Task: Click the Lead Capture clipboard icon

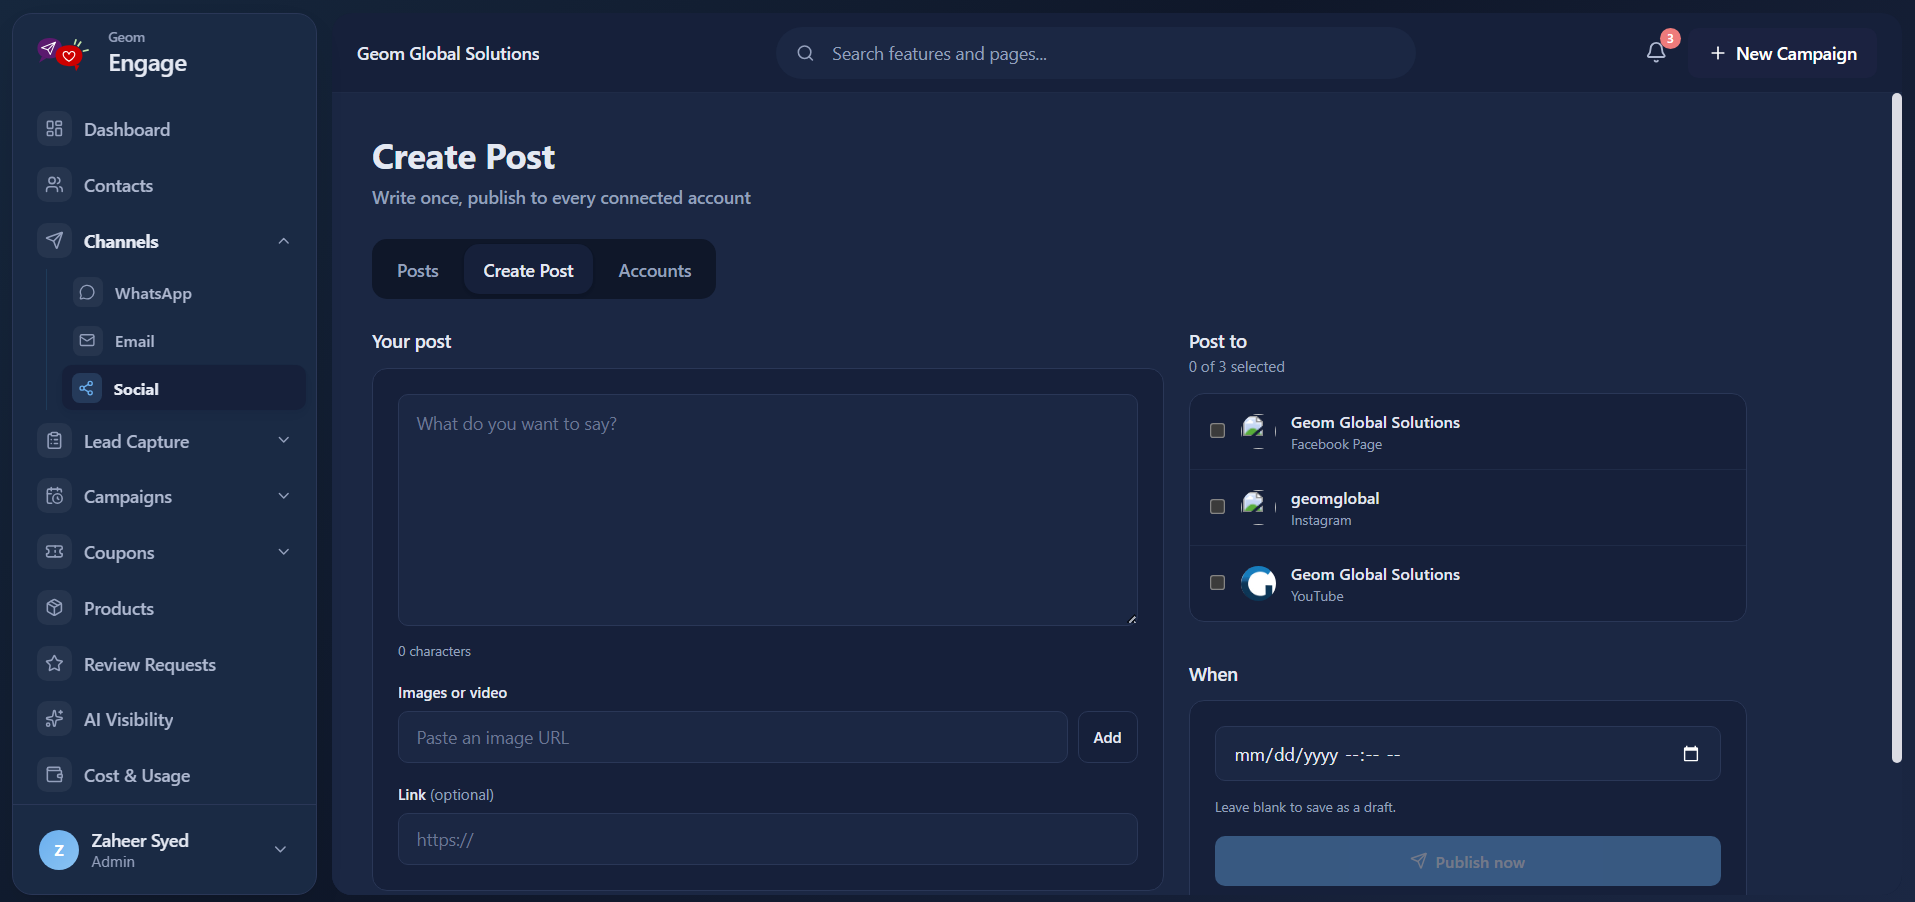Action: coord(55,441)
